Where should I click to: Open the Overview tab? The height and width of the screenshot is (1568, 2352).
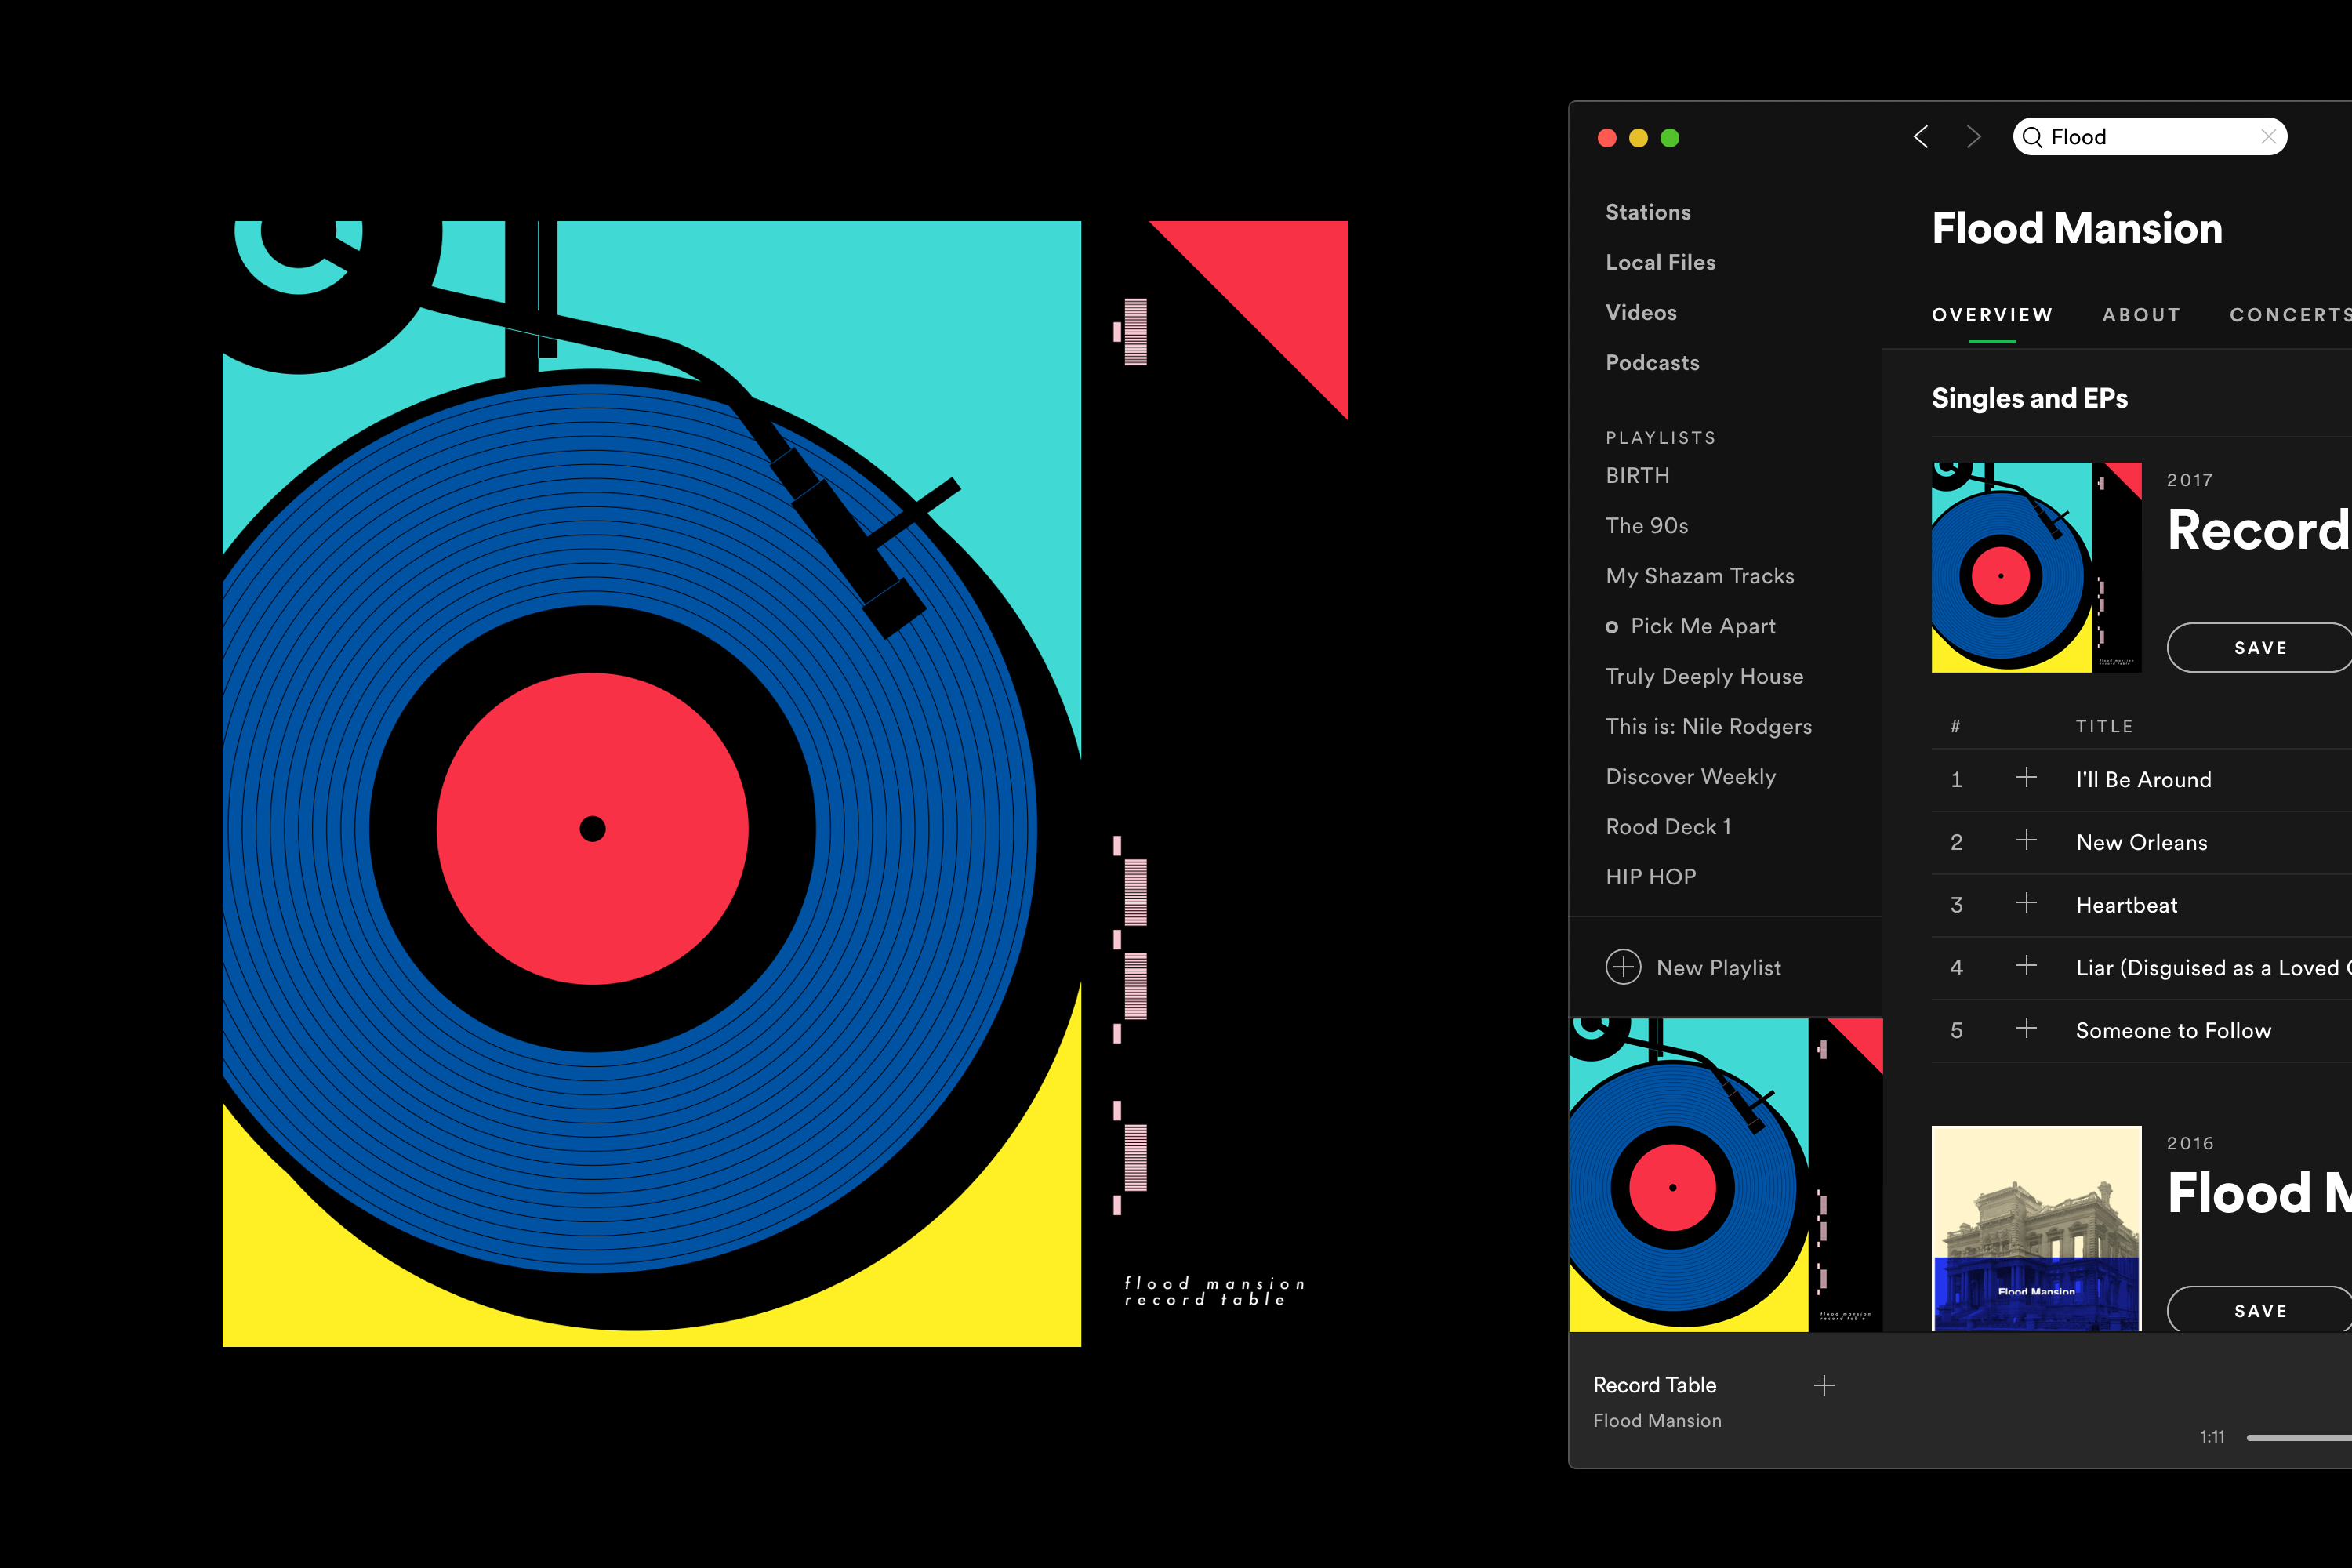1992,315
